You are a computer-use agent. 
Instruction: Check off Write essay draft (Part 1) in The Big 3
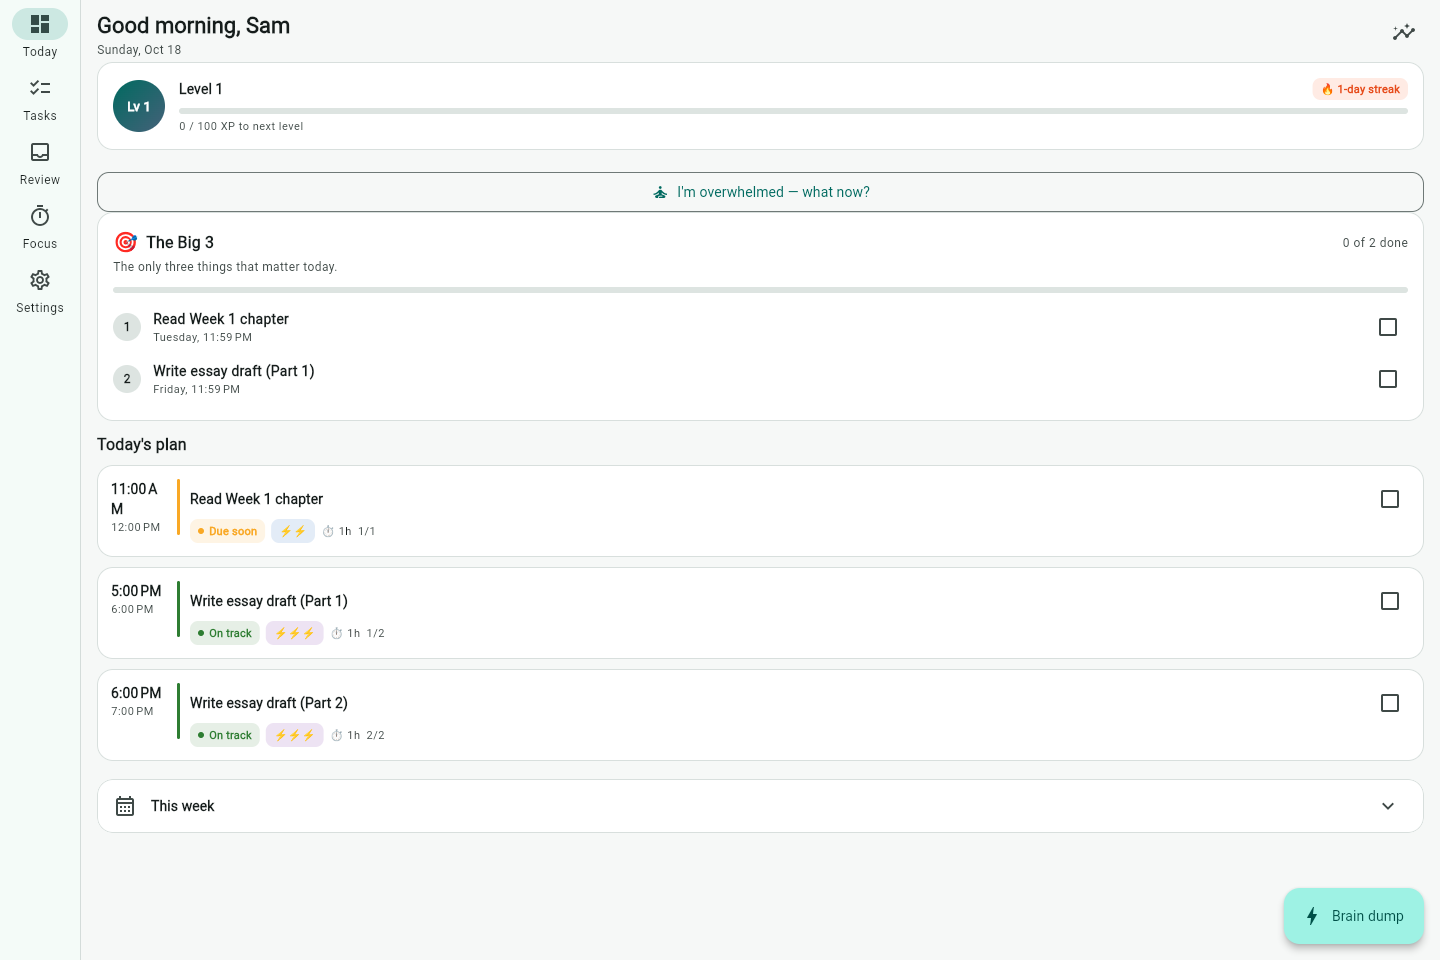(1388, 379)
